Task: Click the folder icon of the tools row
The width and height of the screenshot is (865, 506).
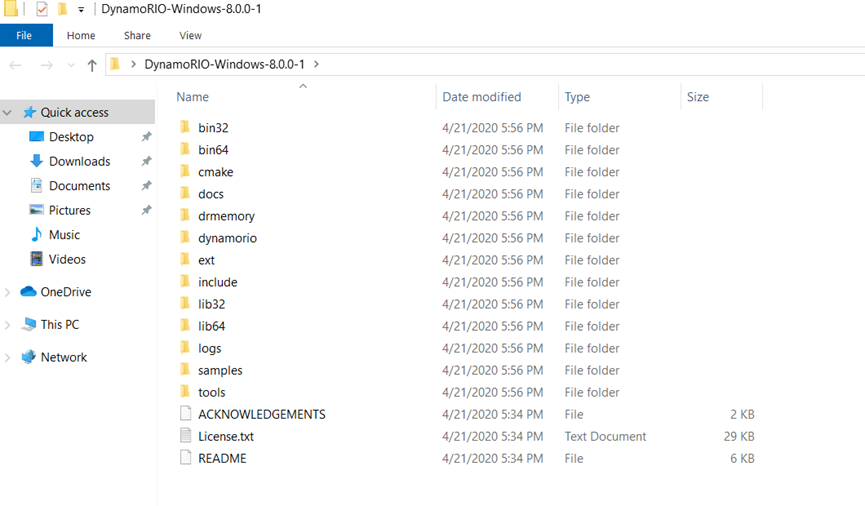Action: tap(185, 392)
